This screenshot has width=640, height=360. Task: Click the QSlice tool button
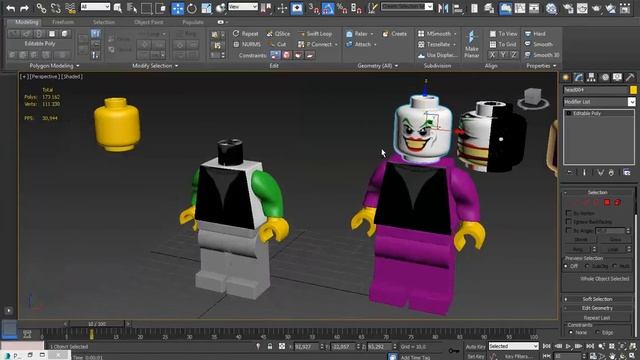tap(278, 34)
